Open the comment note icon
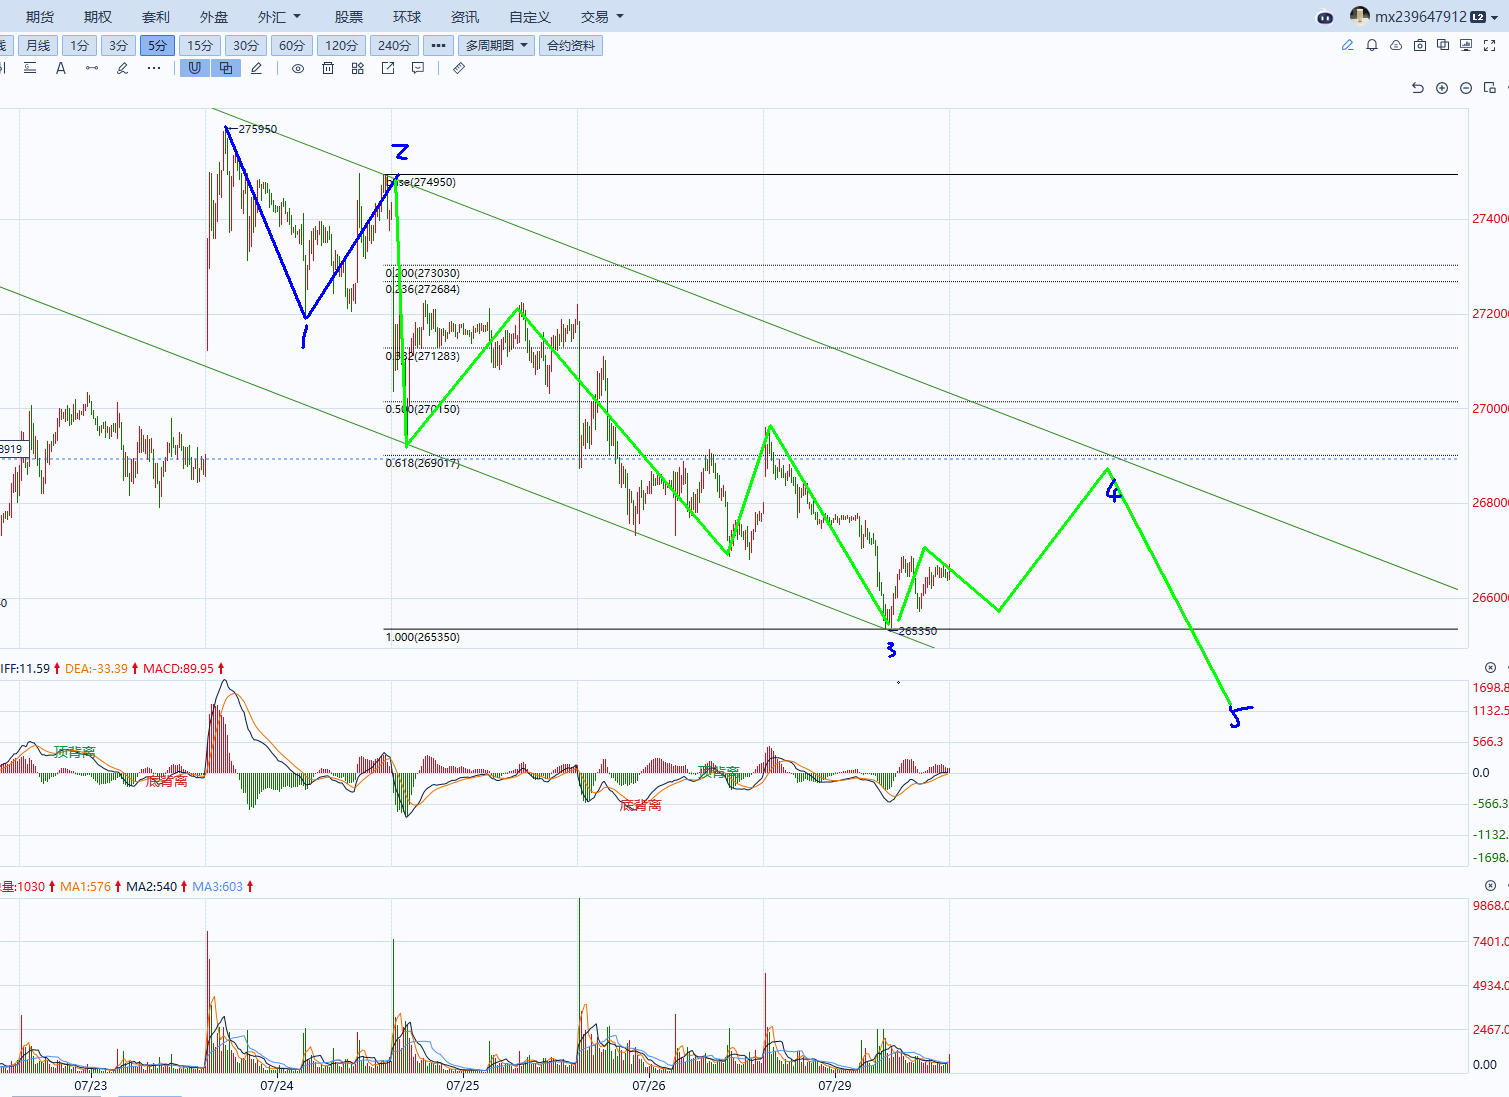 [x=418, y=68]
